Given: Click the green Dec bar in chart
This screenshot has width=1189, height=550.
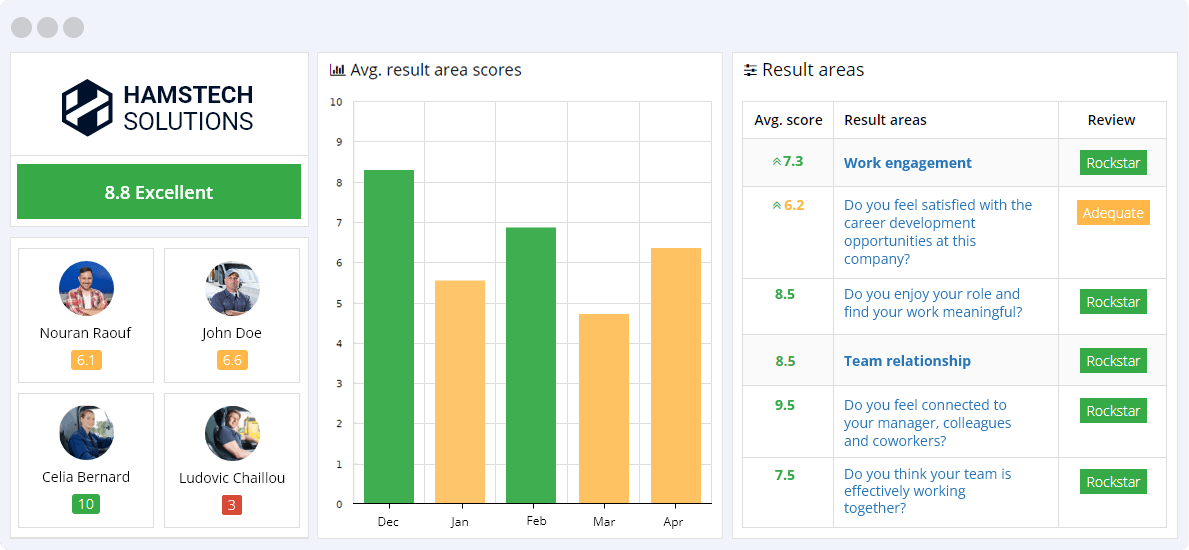Looking at the screenshot, I should tap(389, 337).
